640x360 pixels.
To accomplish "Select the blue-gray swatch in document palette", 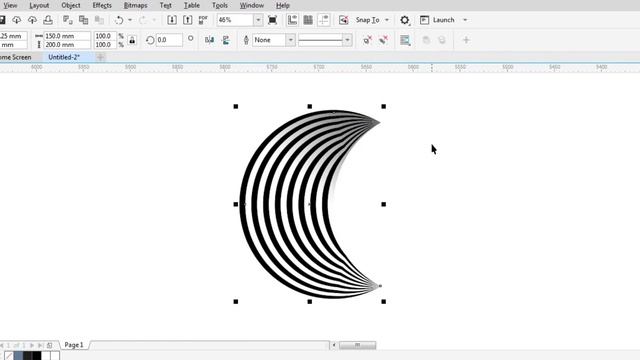I will click(x=18, y=356).
